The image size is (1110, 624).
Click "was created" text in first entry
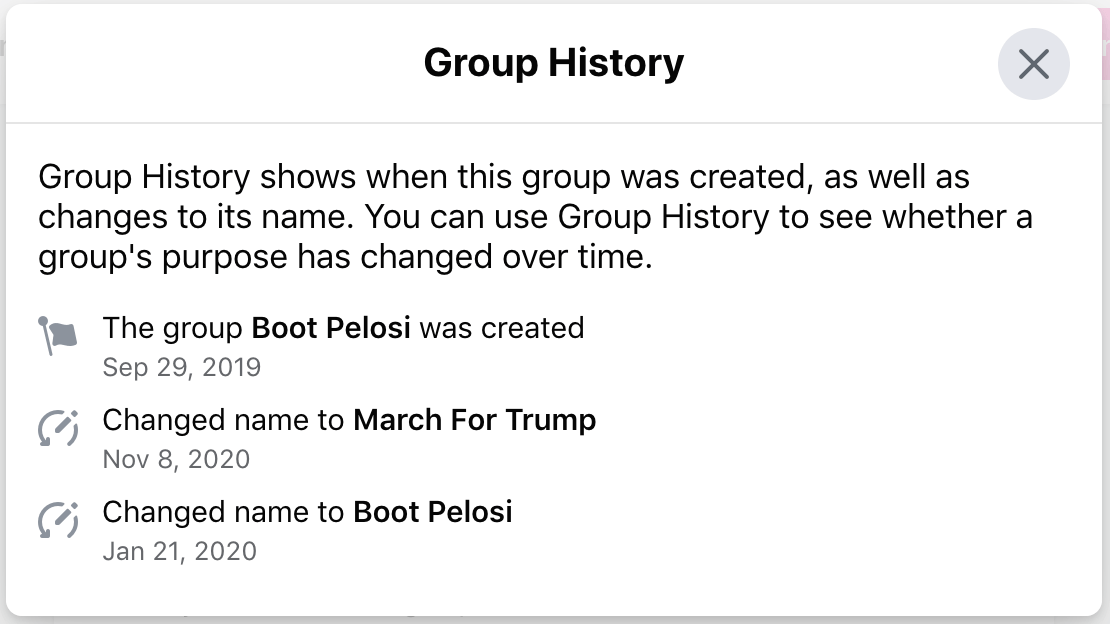(502, 328)
